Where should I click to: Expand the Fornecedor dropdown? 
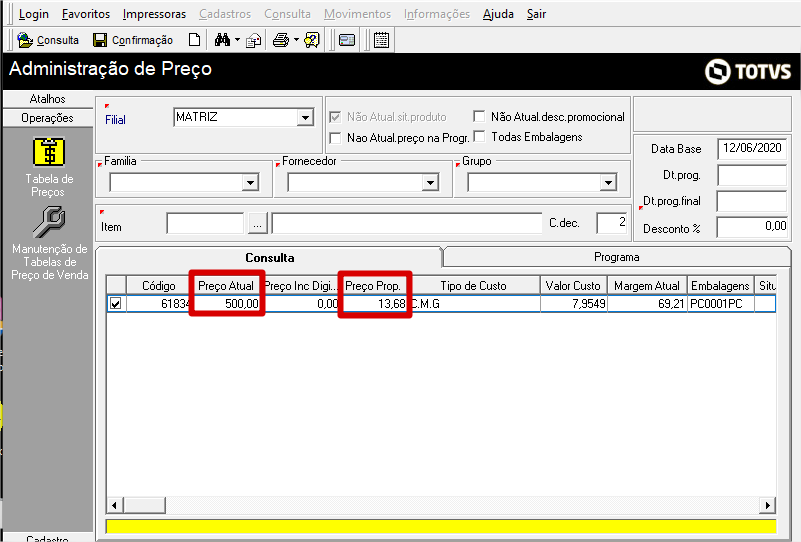coord(431,182)
